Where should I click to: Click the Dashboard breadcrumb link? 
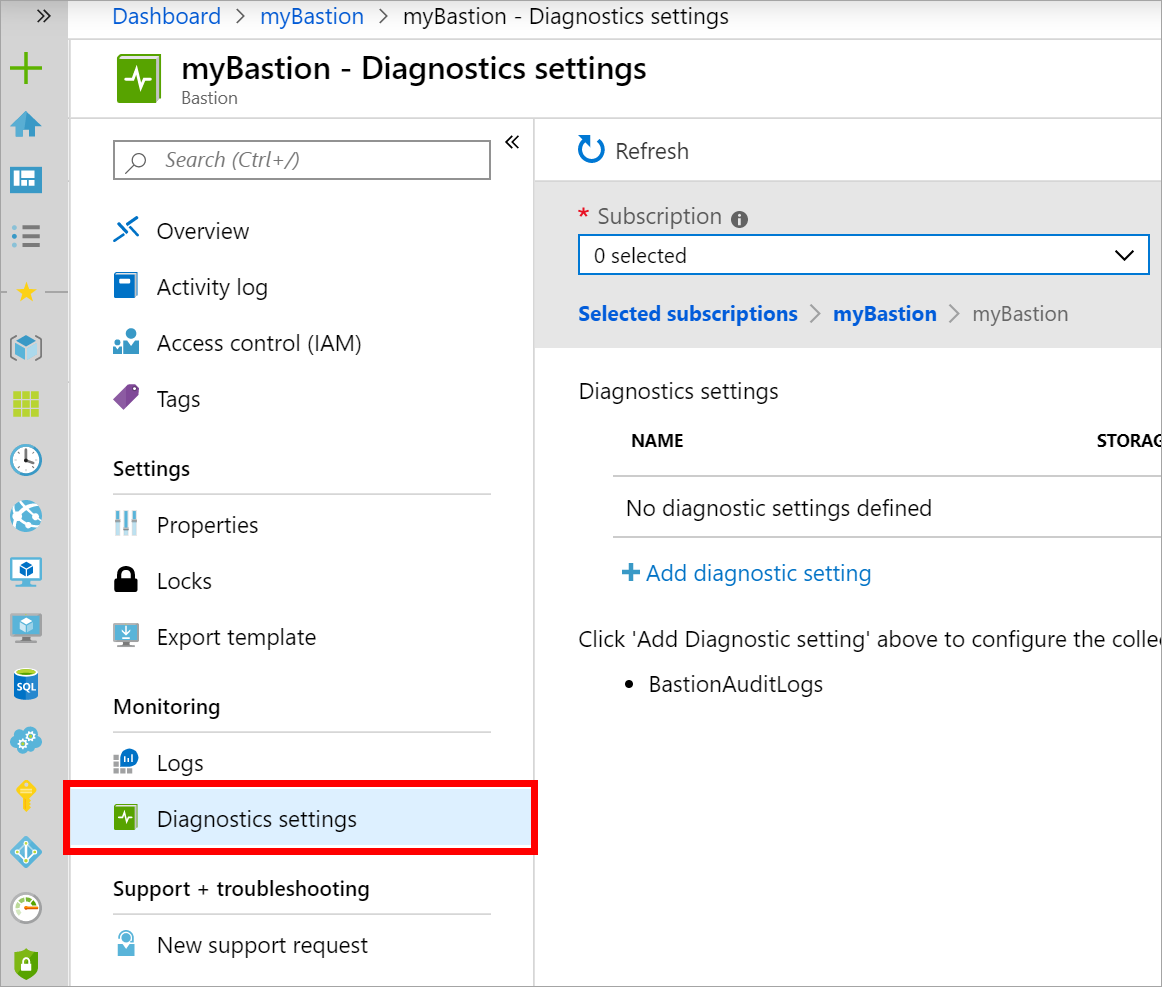(167, 17)
